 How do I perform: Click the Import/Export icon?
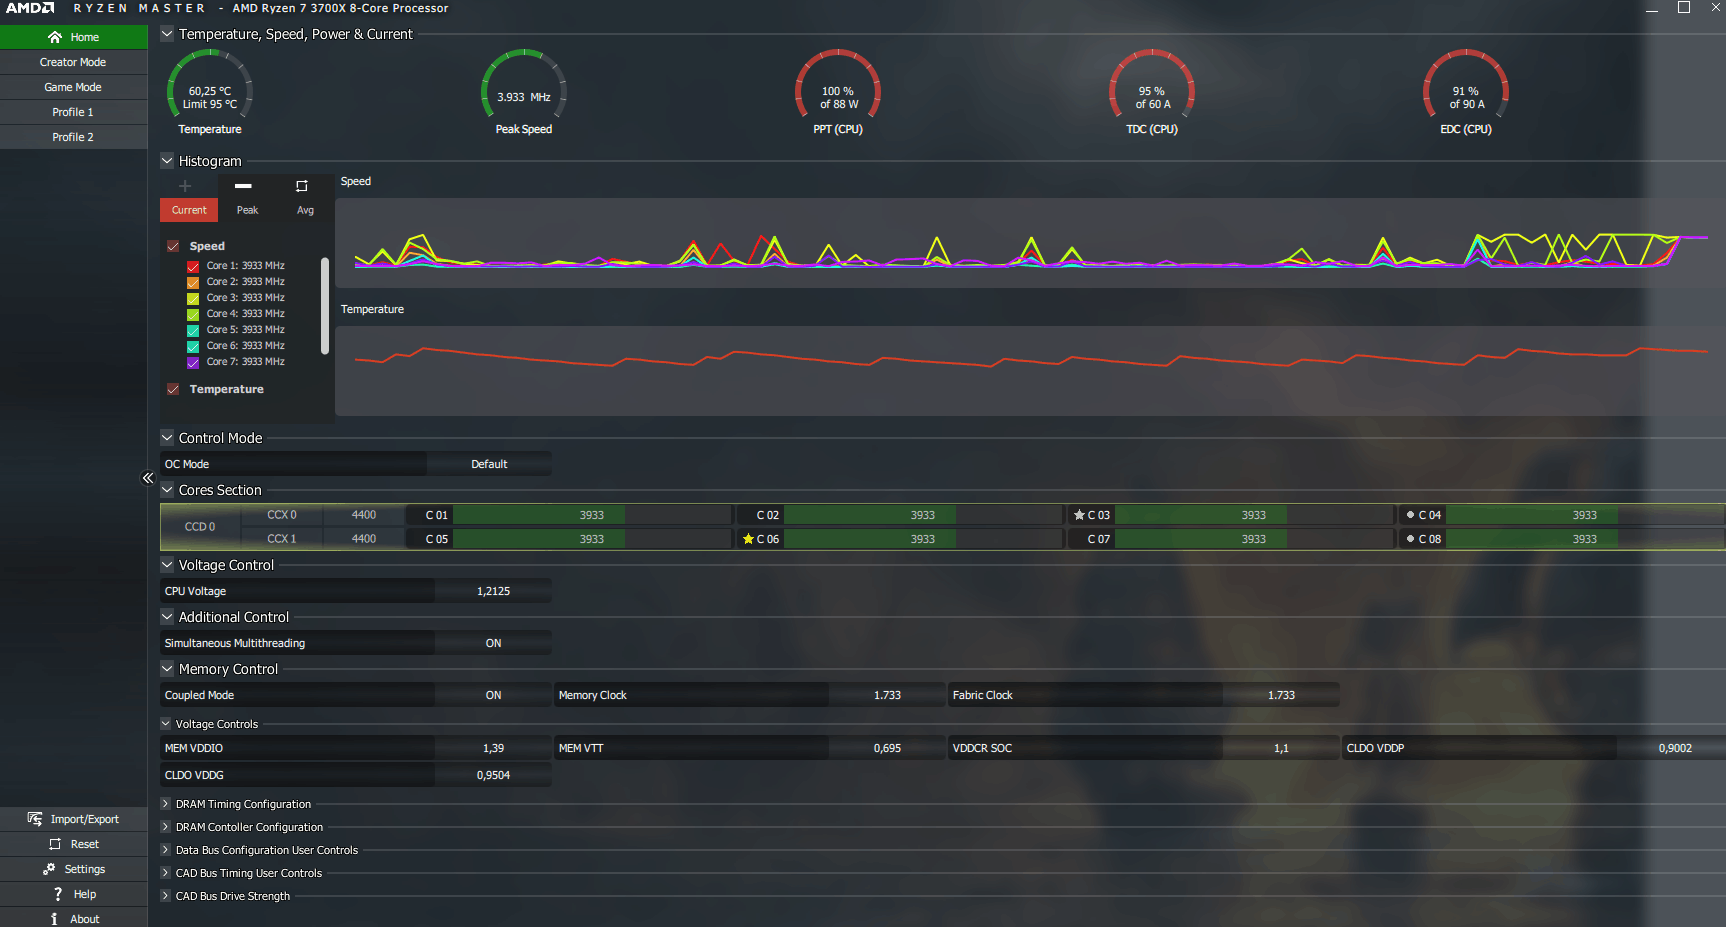tap(35, 819)
